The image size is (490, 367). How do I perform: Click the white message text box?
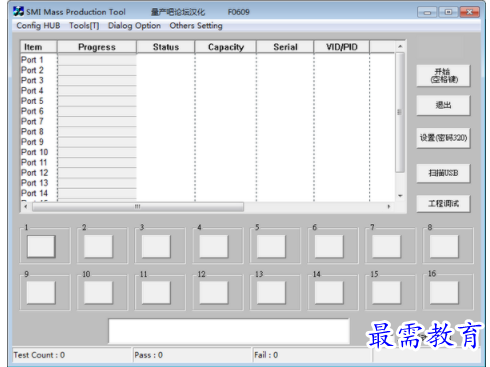[229, 331]
